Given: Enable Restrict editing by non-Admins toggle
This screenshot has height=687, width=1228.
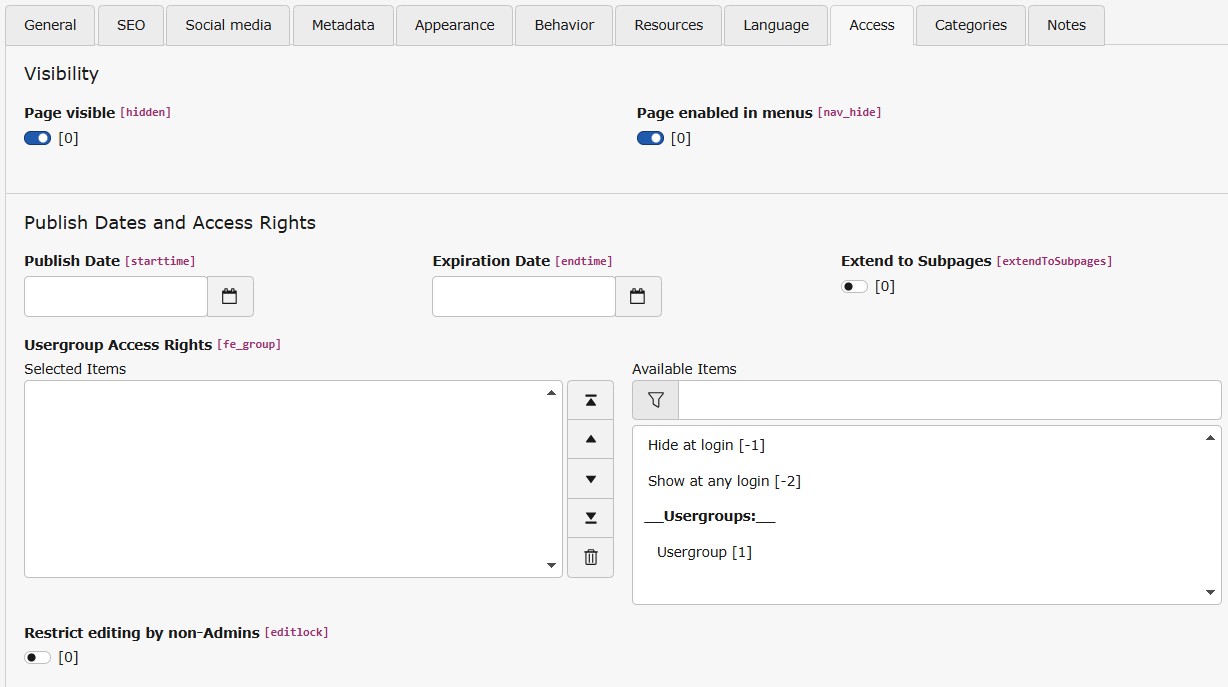Looking at the screenshot, I should (38, 657).
